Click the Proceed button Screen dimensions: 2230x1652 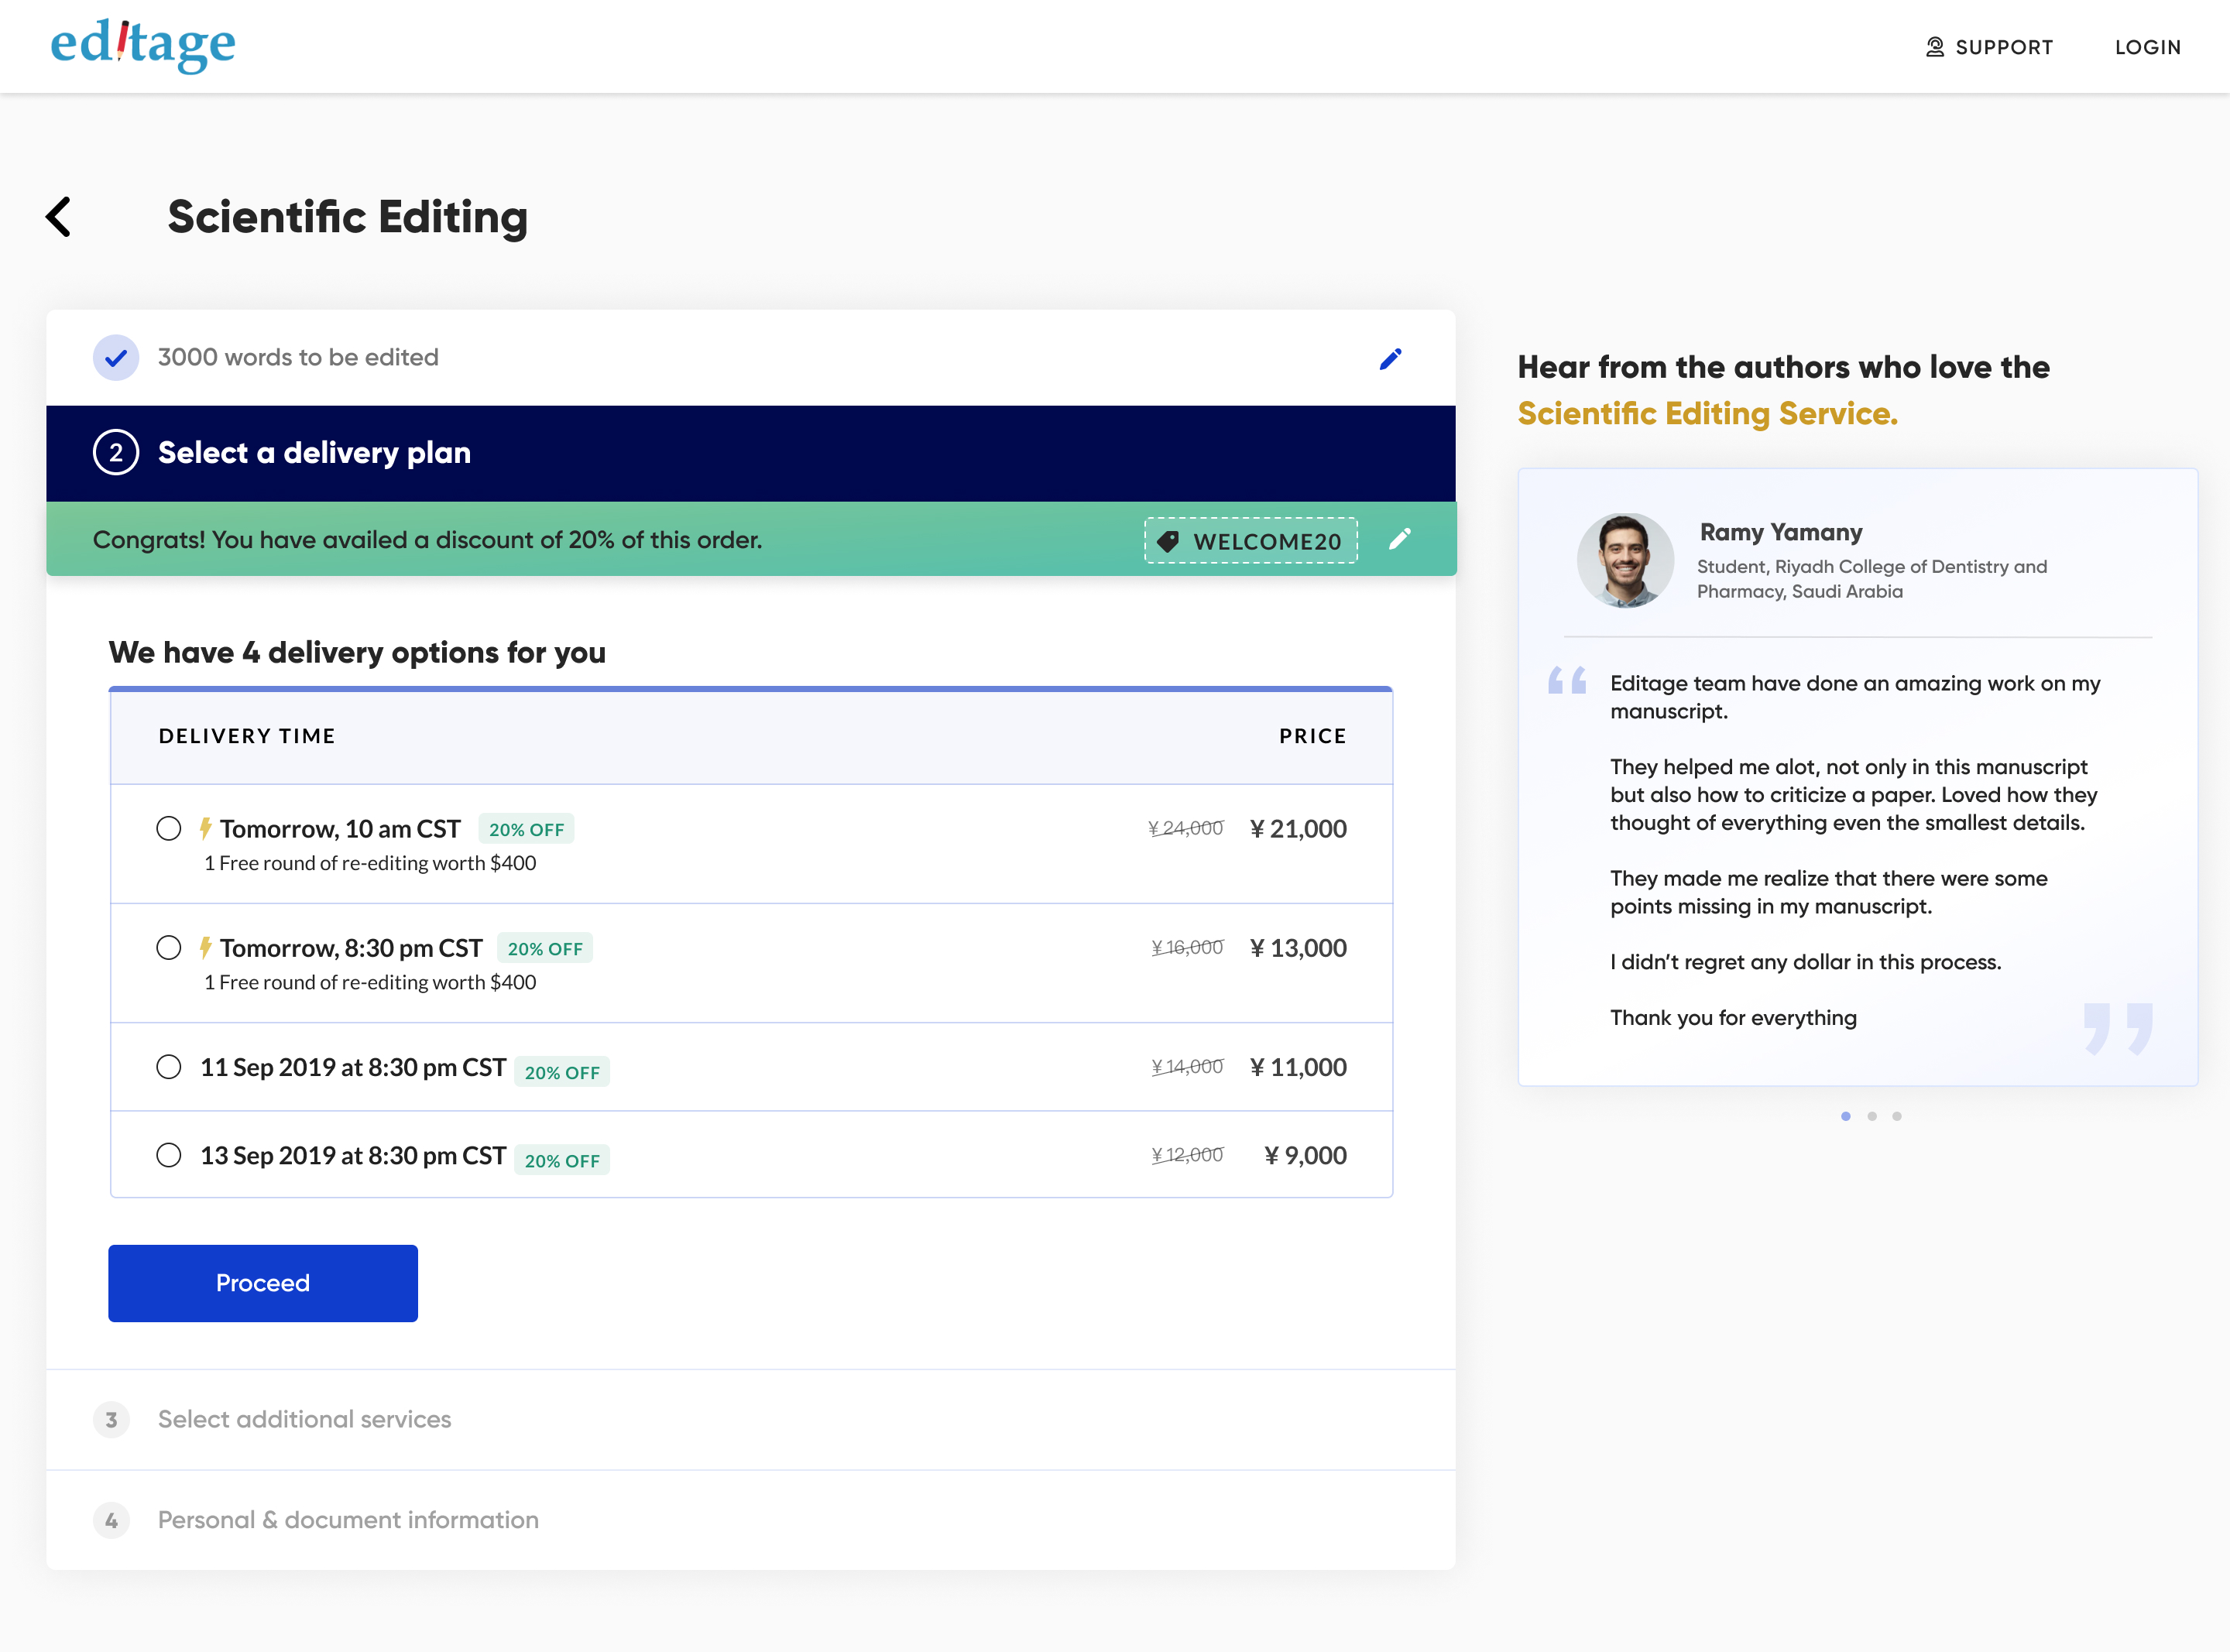point(263,1283)
